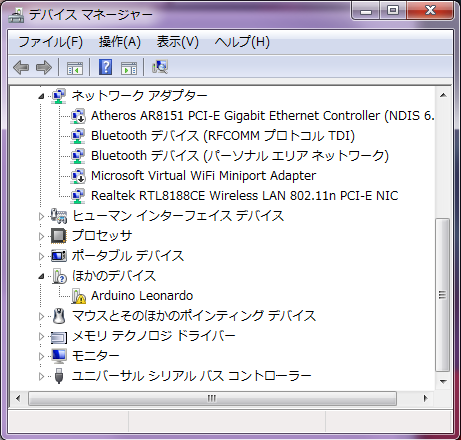This screenshot has height=440, width=461.
Task: Expand the ヒューマン インターフェイス デバイス node
Action: (x=41, y=216)
